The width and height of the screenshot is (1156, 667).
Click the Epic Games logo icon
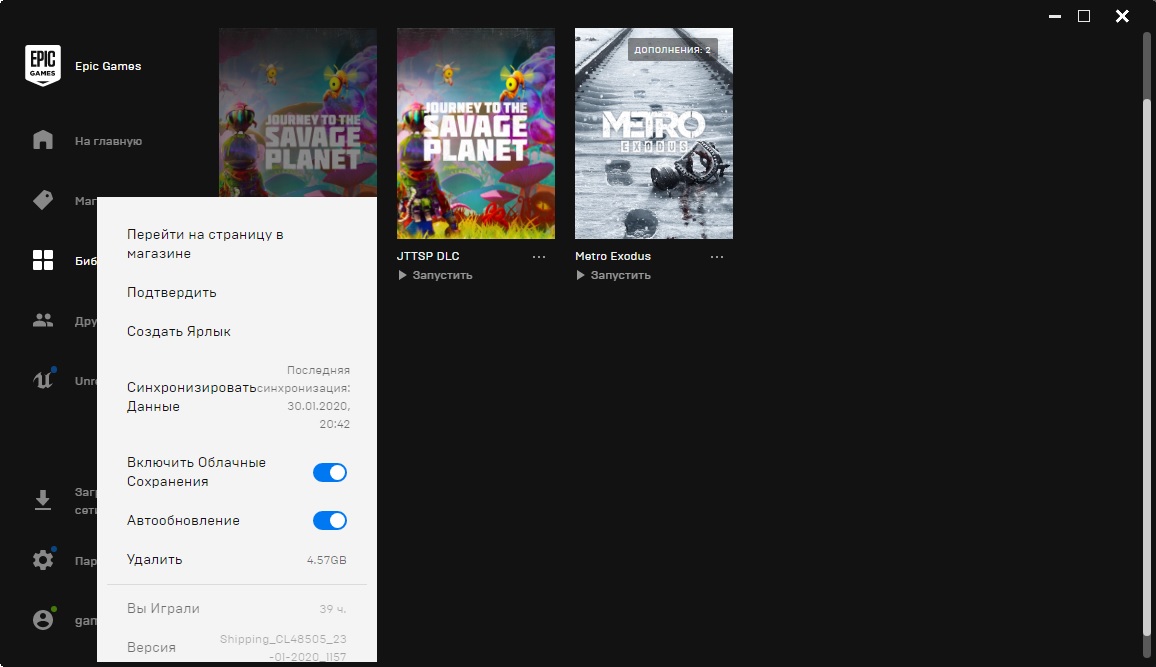pos(43,66)
